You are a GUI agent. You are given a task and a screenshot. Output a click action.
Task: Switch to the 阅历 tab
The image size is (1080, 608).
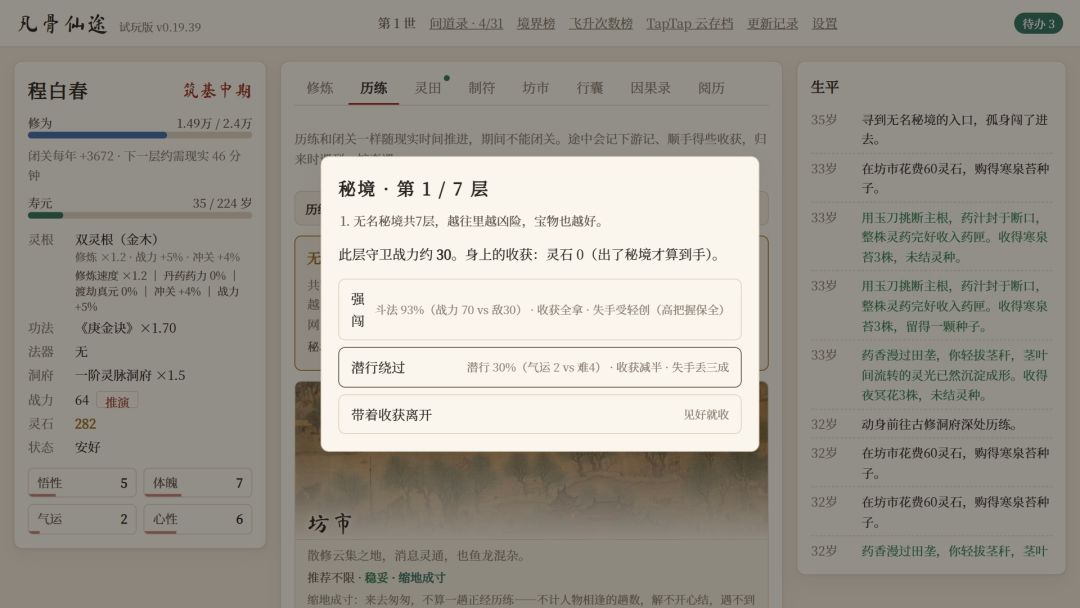click(x=711, y=88)
